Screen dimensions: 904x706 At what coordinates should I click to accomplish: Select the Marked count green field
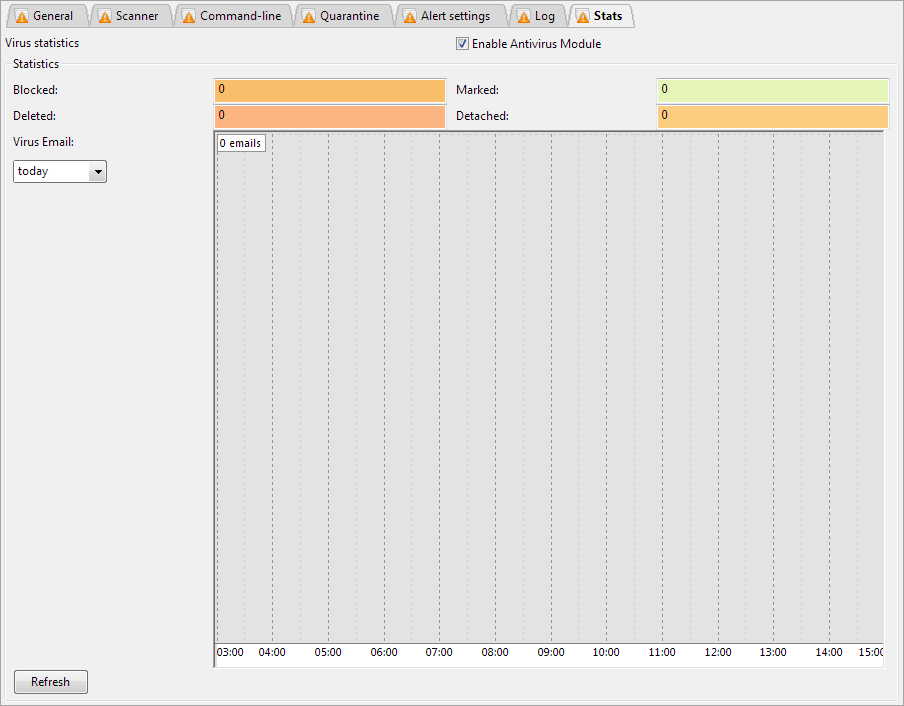[772, 90]
